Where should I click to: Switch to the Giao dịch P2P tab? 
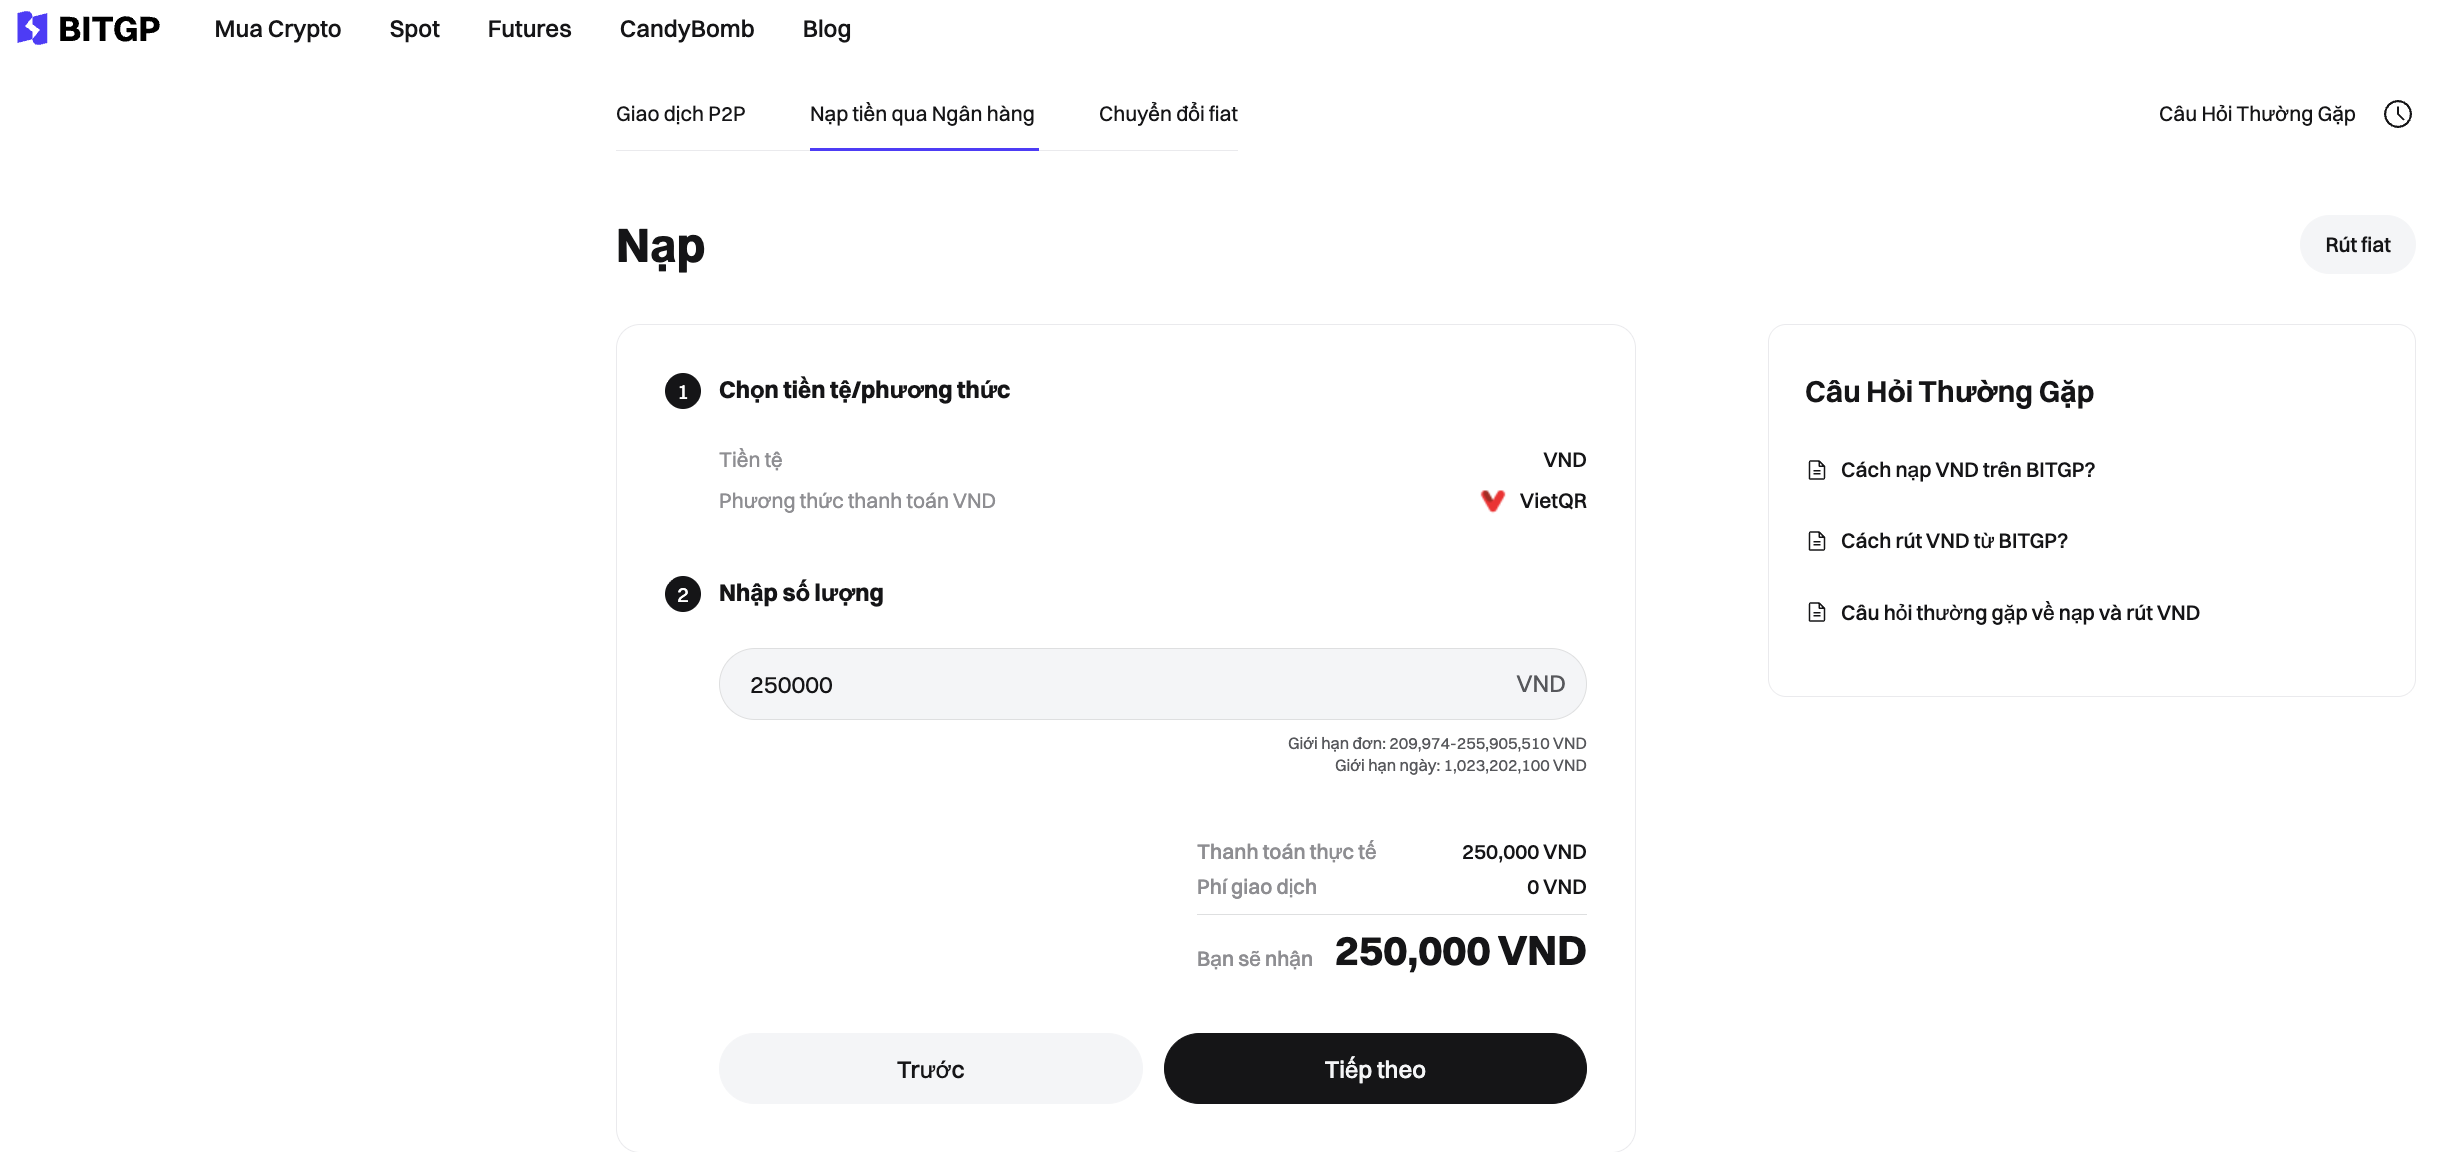pos(681,114)
